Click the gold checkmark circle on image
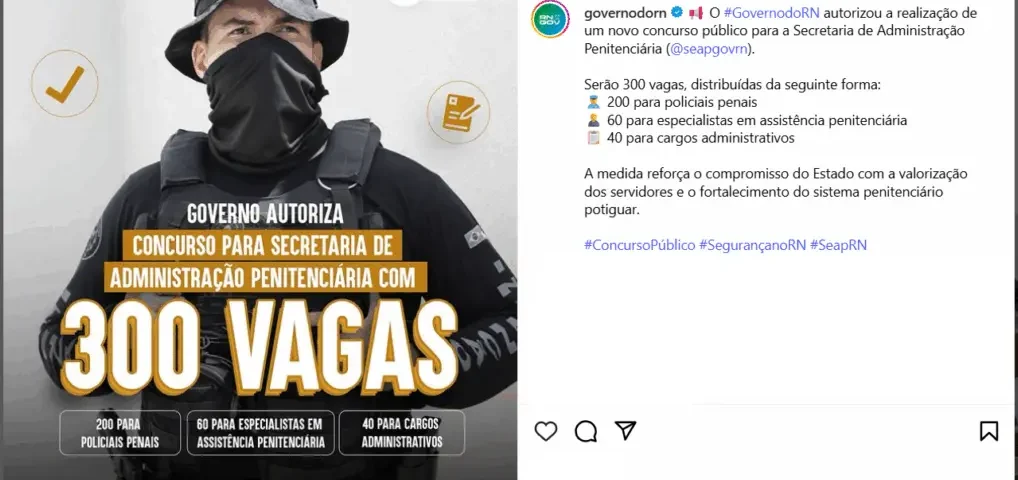Screen dimensions: 1018x480 tap(65, 84)
